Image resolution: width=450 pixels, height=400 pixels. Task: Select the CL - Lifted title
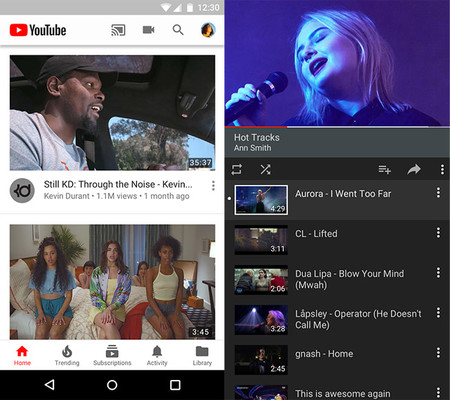click(316, 234)
